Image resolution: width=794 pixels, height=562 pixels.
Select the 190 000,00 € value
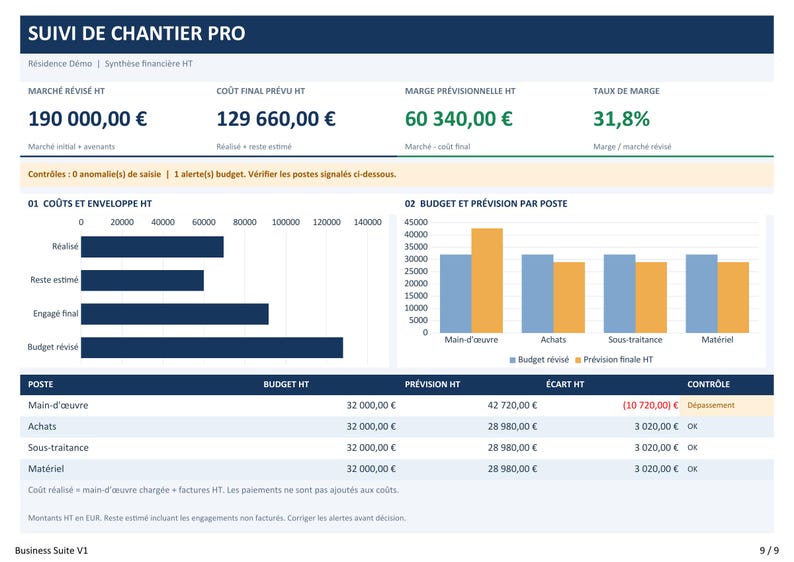click(88, 119)
